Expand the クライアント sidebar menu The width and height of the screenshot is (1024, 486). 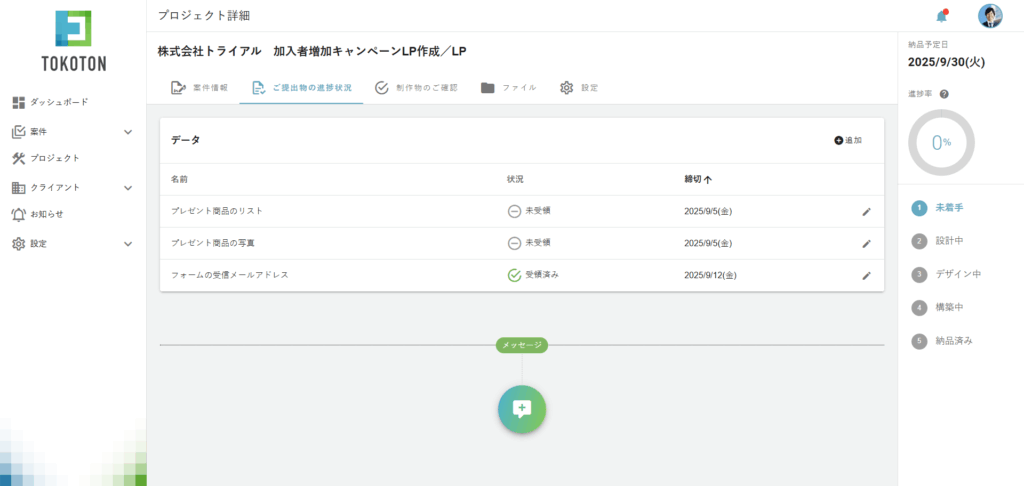[127, 187]
